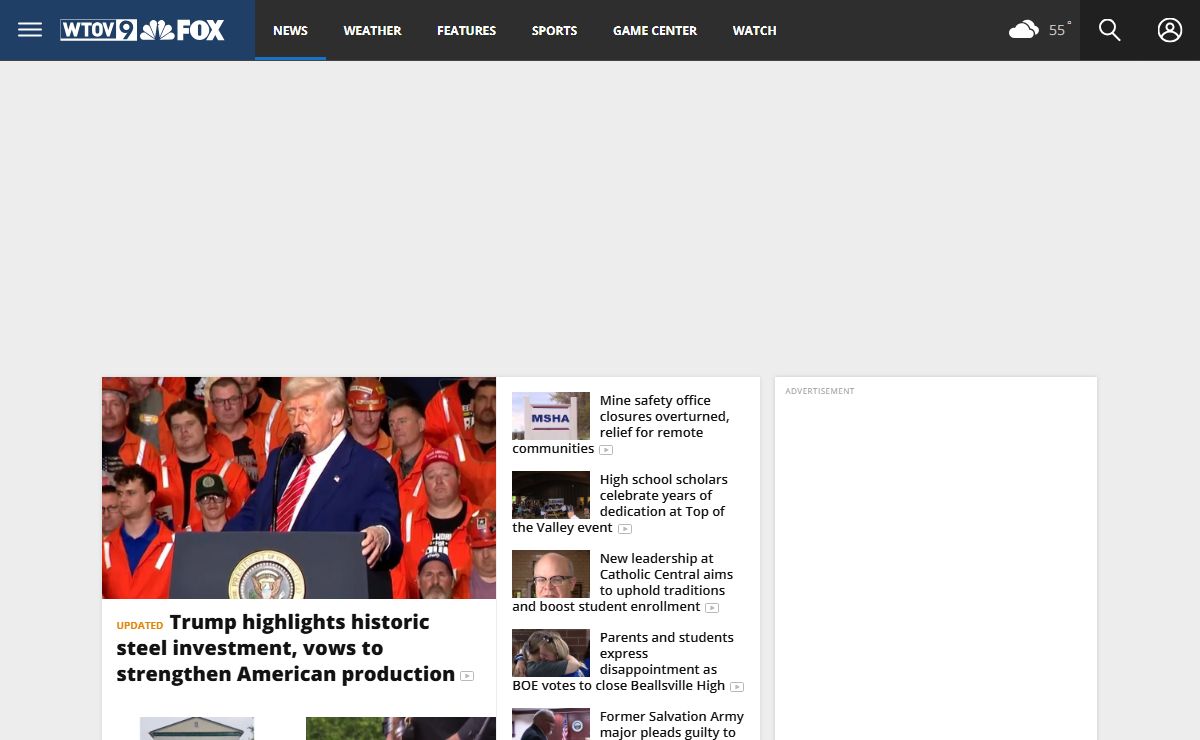Image resolution: width=1200 pixels, height=740 pixels.
Task: Open the NEWS navigation tab
Action: tap(290, 30)
